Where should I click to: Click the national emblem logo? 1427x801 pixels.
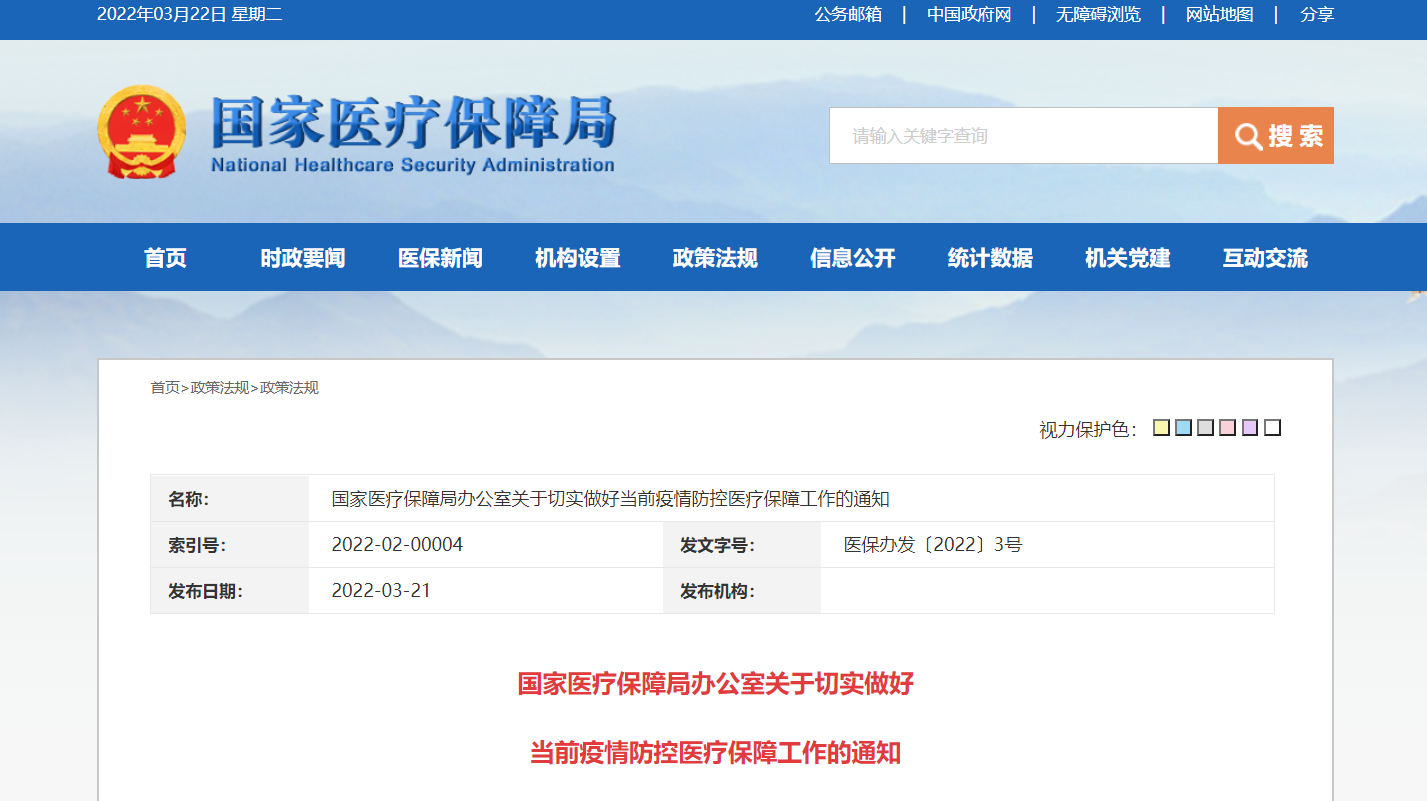[142, 133]
